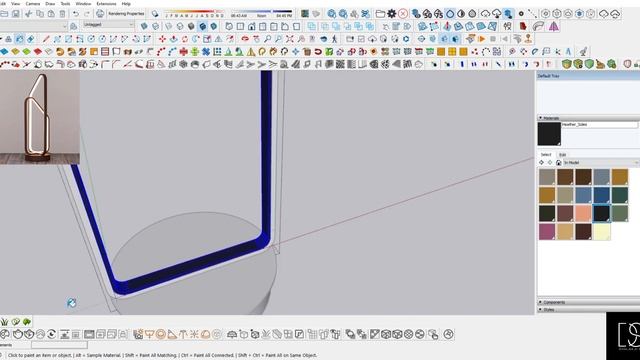
Task: Click the Zoom magnifier tool
Action: tap(267, 39)
